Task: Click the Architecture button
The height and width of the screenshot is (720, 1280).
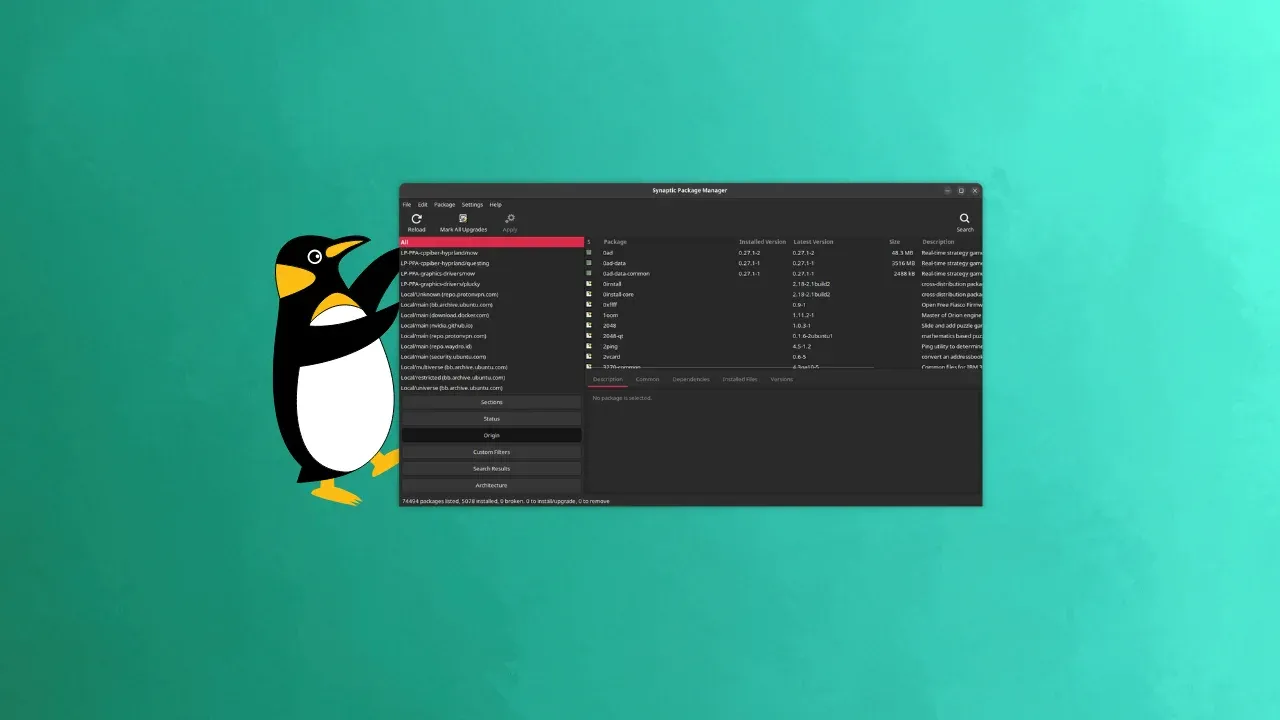Action: (491, 485)
